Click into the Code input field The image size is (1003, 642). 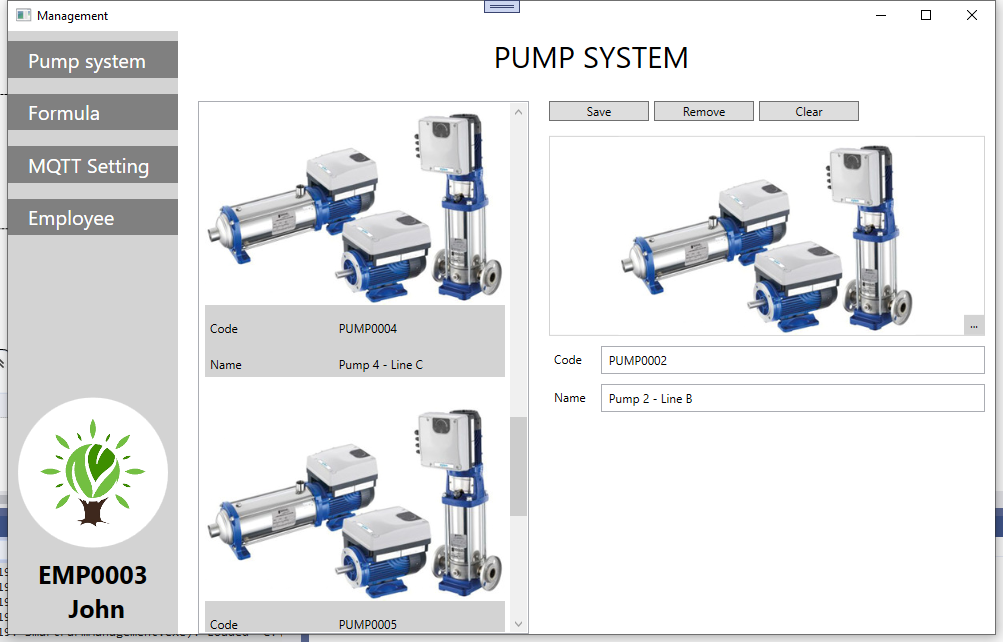pos(793,360)
